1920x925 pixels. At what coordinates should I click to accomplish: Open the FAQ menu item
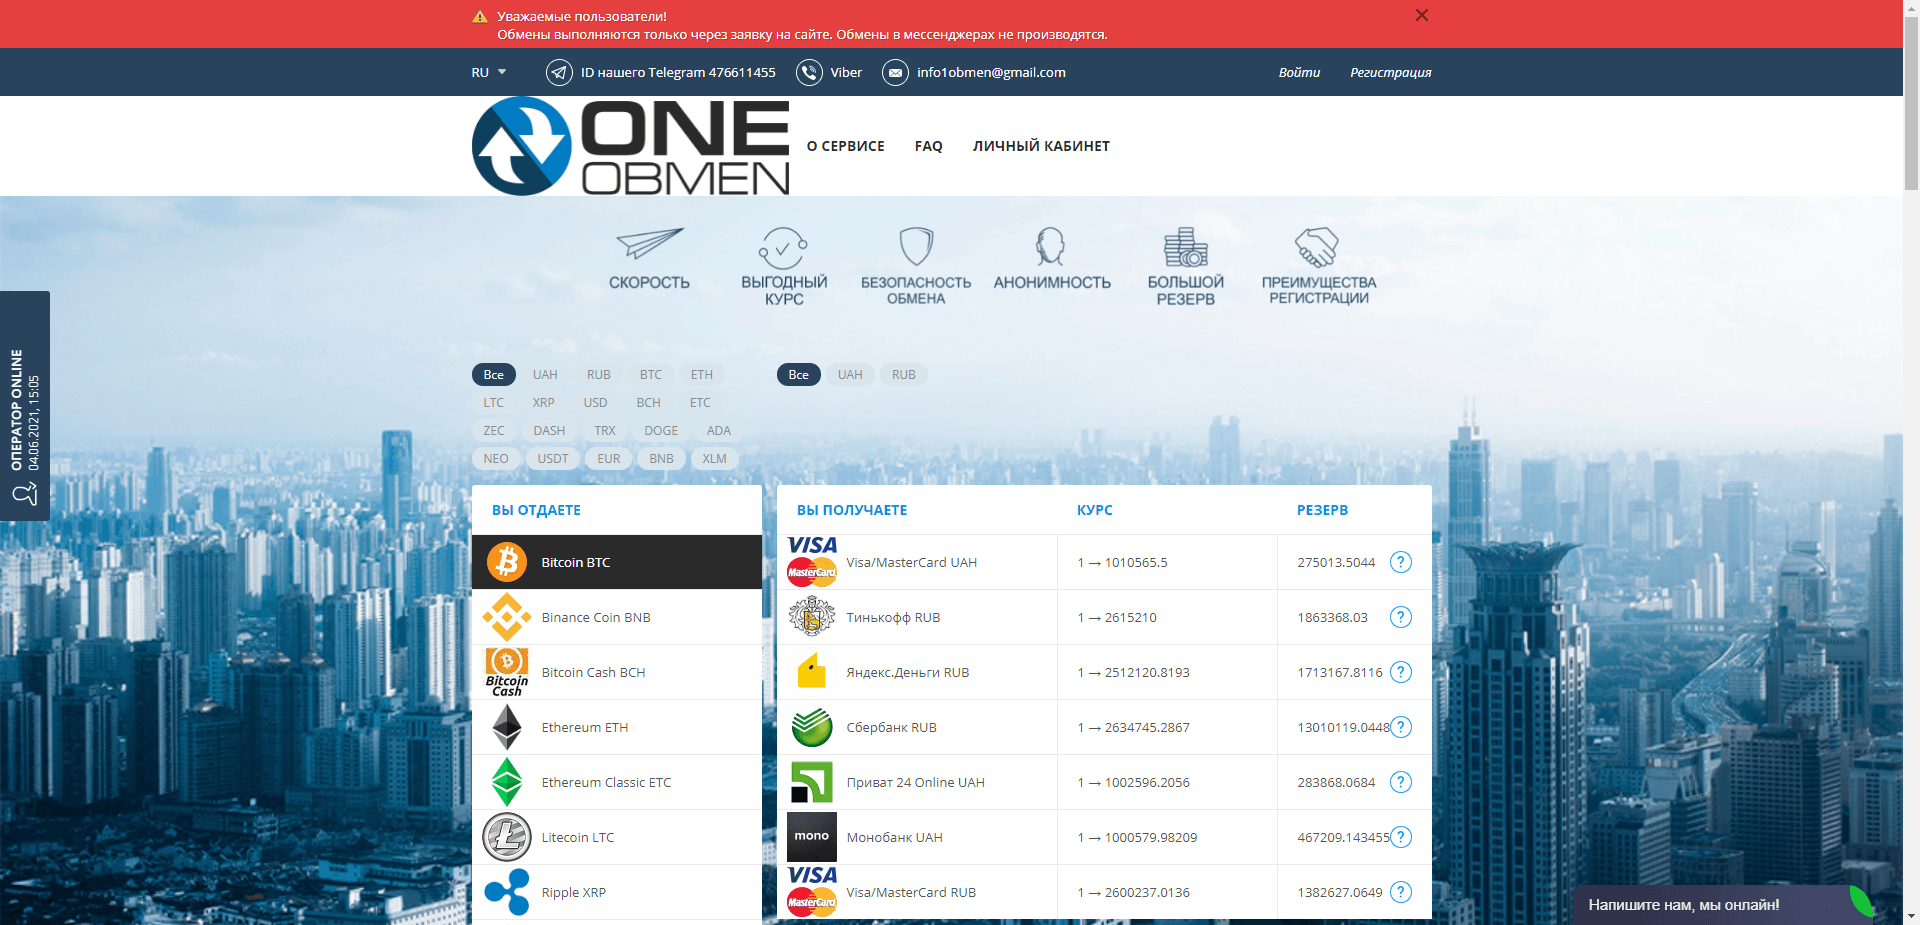pos(928,146)
